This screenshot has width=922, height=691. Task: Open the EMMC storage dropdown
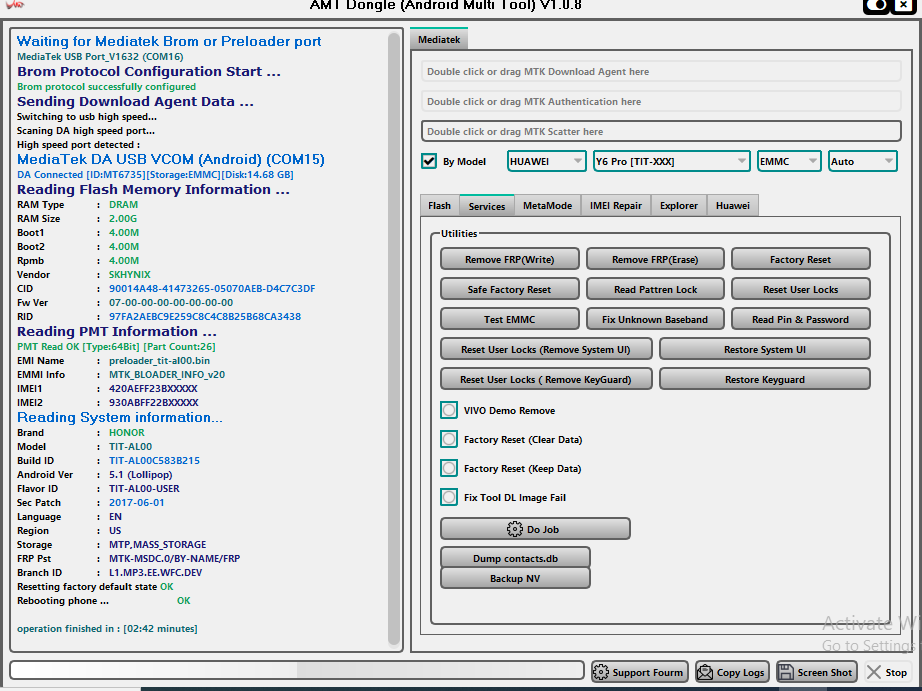[x=789, y=161]
